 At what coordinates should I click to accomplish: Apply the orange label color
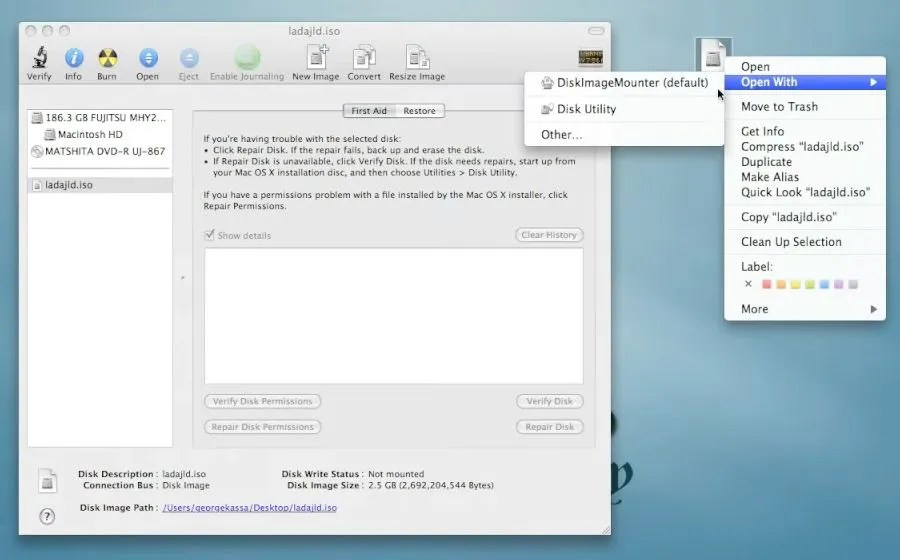click(781, 285)
